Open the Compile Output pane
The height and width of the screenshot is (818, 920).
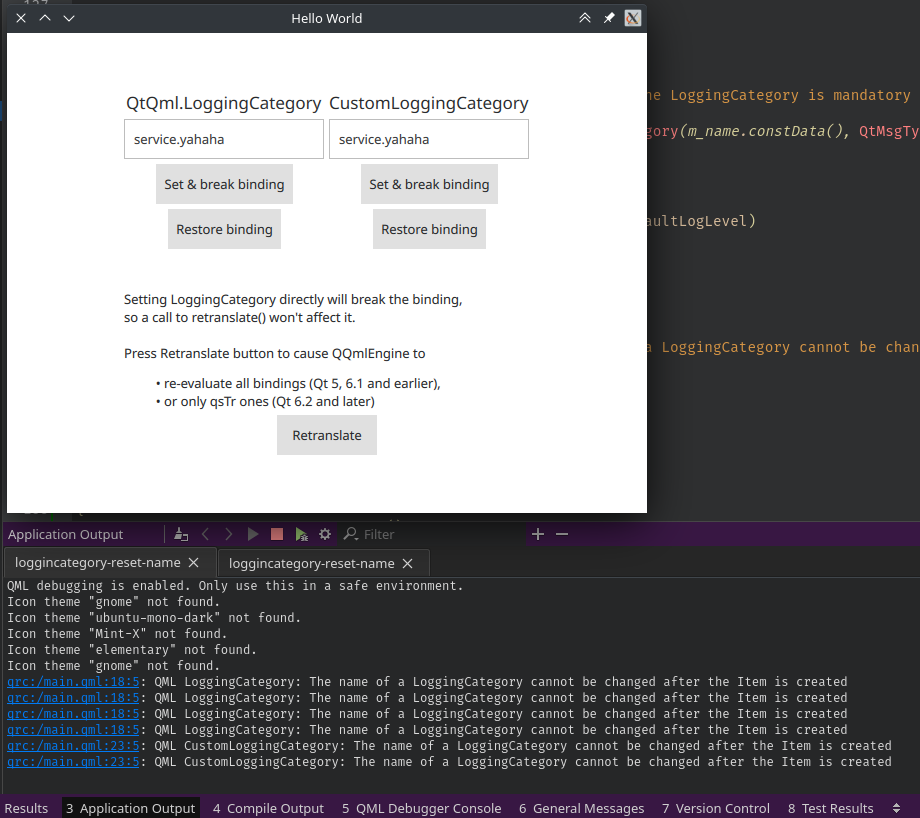point(268,808)
